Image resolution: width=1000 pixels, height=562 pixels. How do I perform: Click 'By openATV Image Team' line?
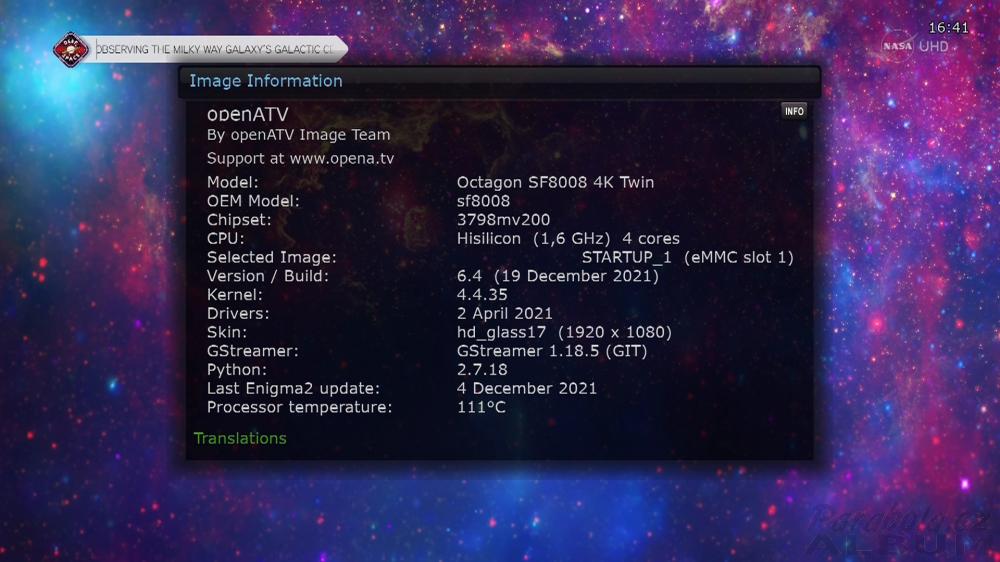298,135
